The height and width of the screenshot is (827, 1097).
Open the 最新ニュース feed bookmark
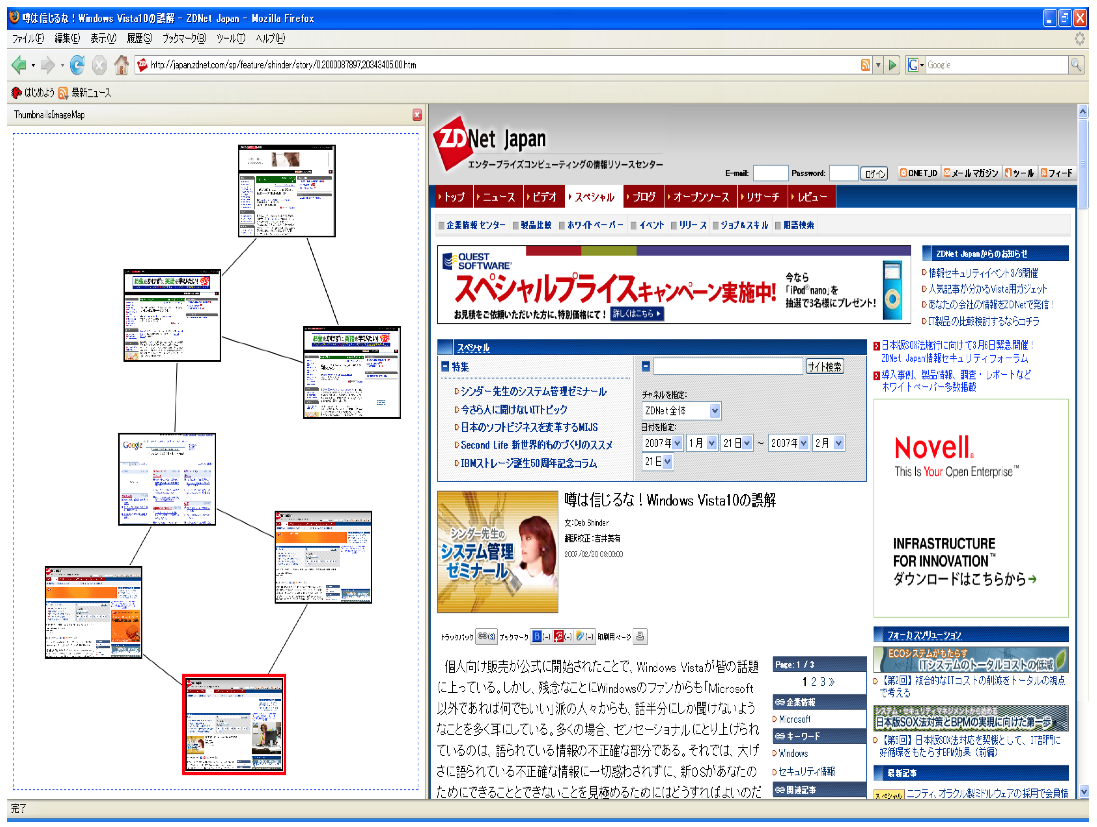(x=85, y=92)
